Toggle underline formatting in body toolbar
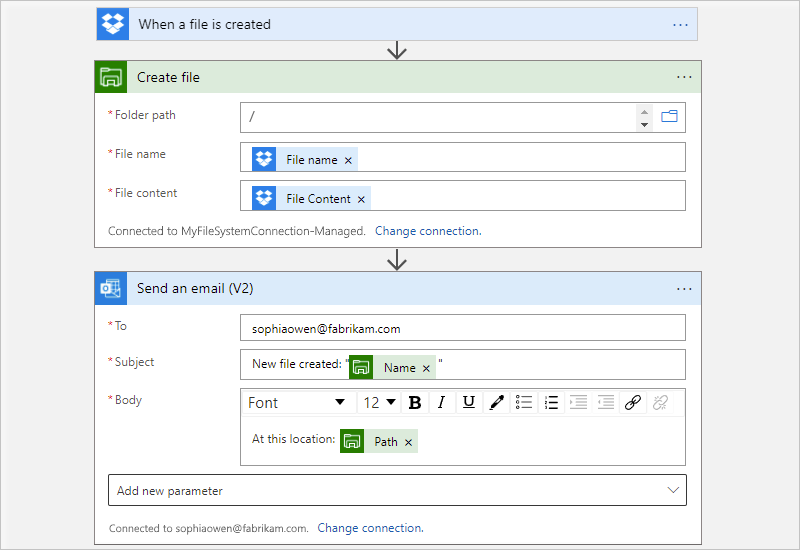 tap(468, 403)
